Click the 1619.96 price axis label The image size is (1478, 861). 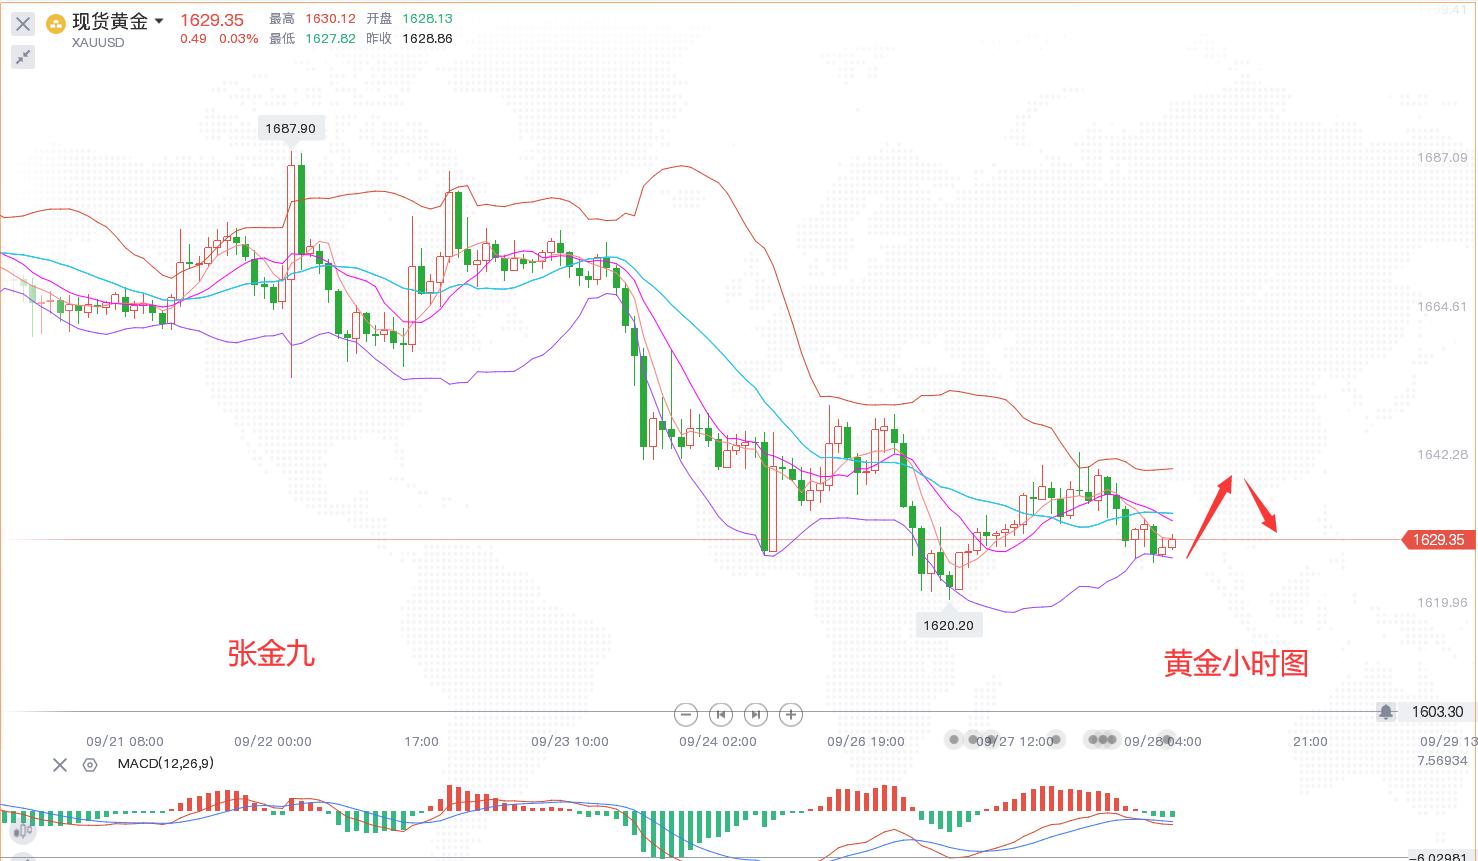(x=1442, y=602)
